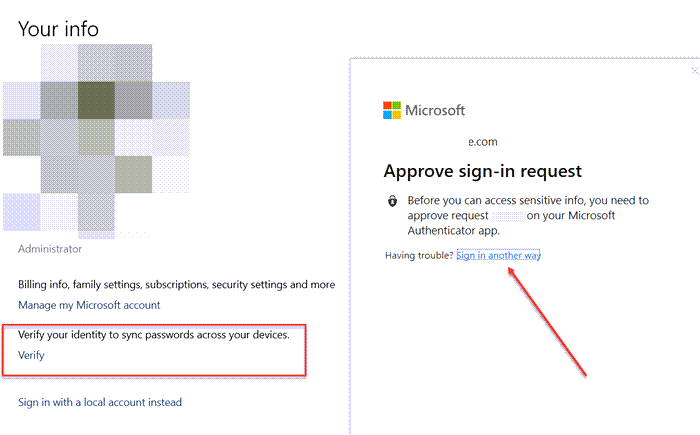Click the Billing info, family settings description
The image size is (700, 435).
tap(176, 284)
